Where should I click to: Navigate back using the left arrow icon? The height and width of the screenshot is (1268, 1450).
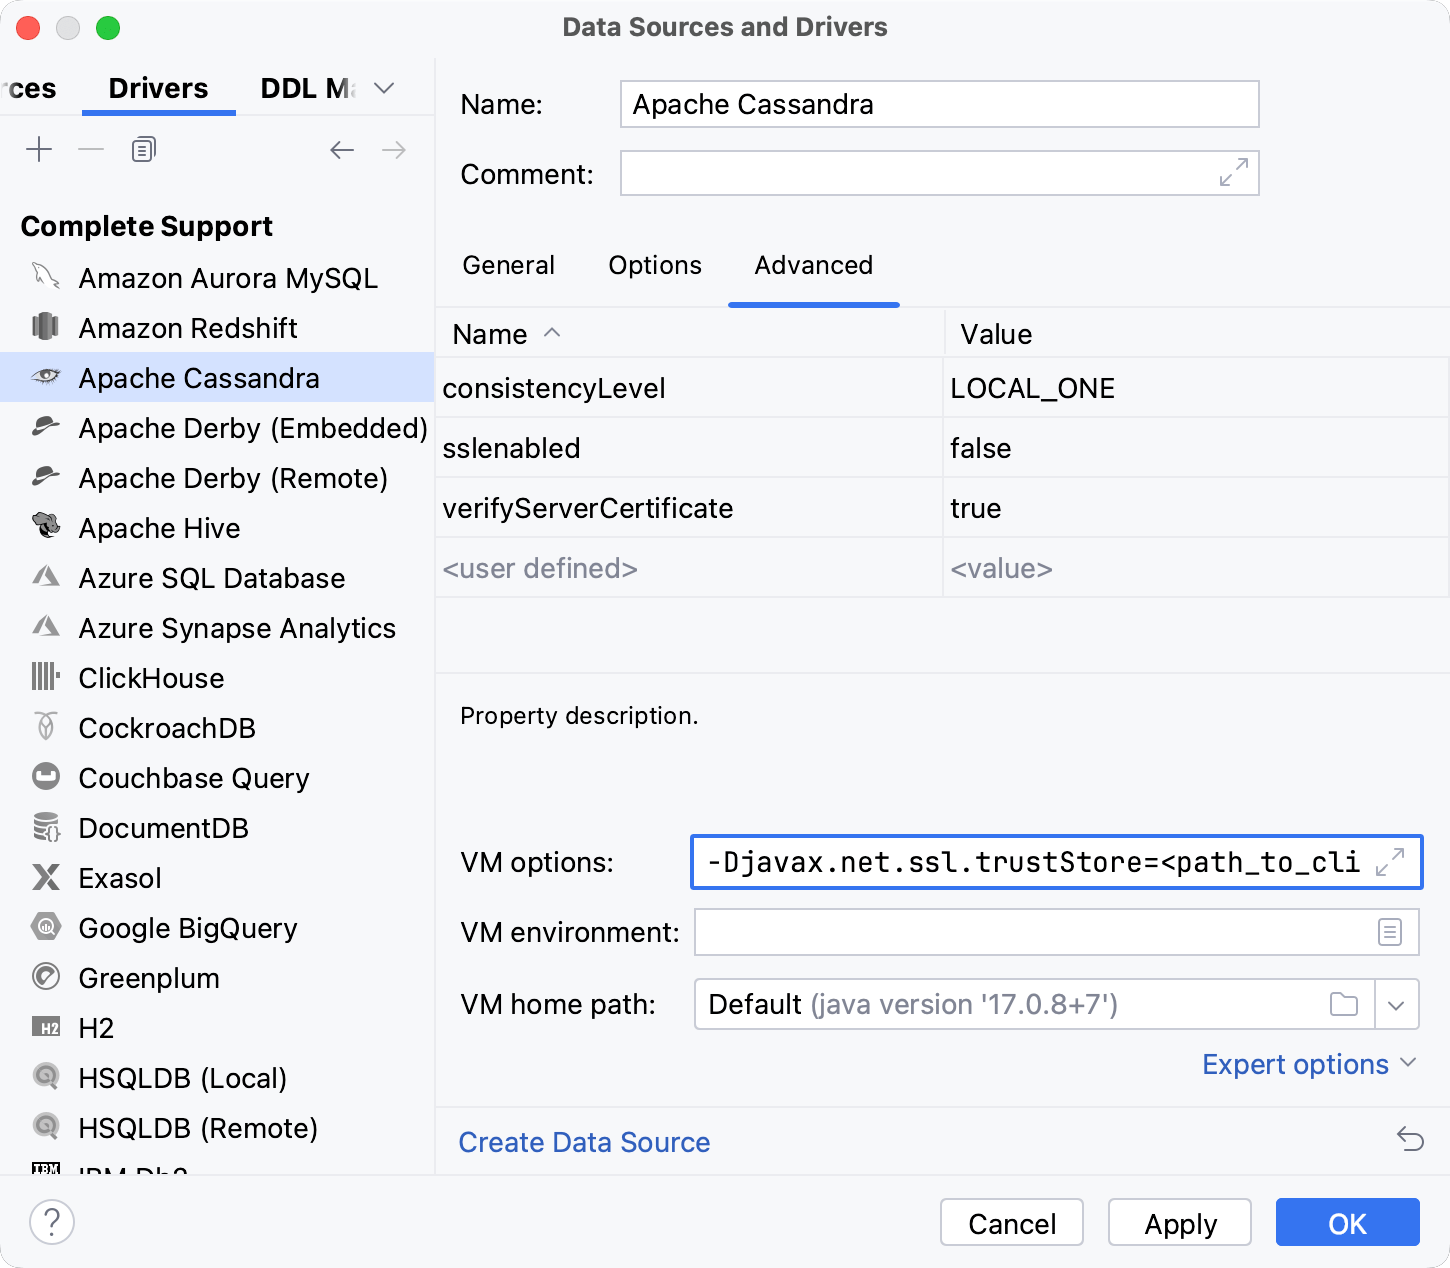[x=342, y=149]
